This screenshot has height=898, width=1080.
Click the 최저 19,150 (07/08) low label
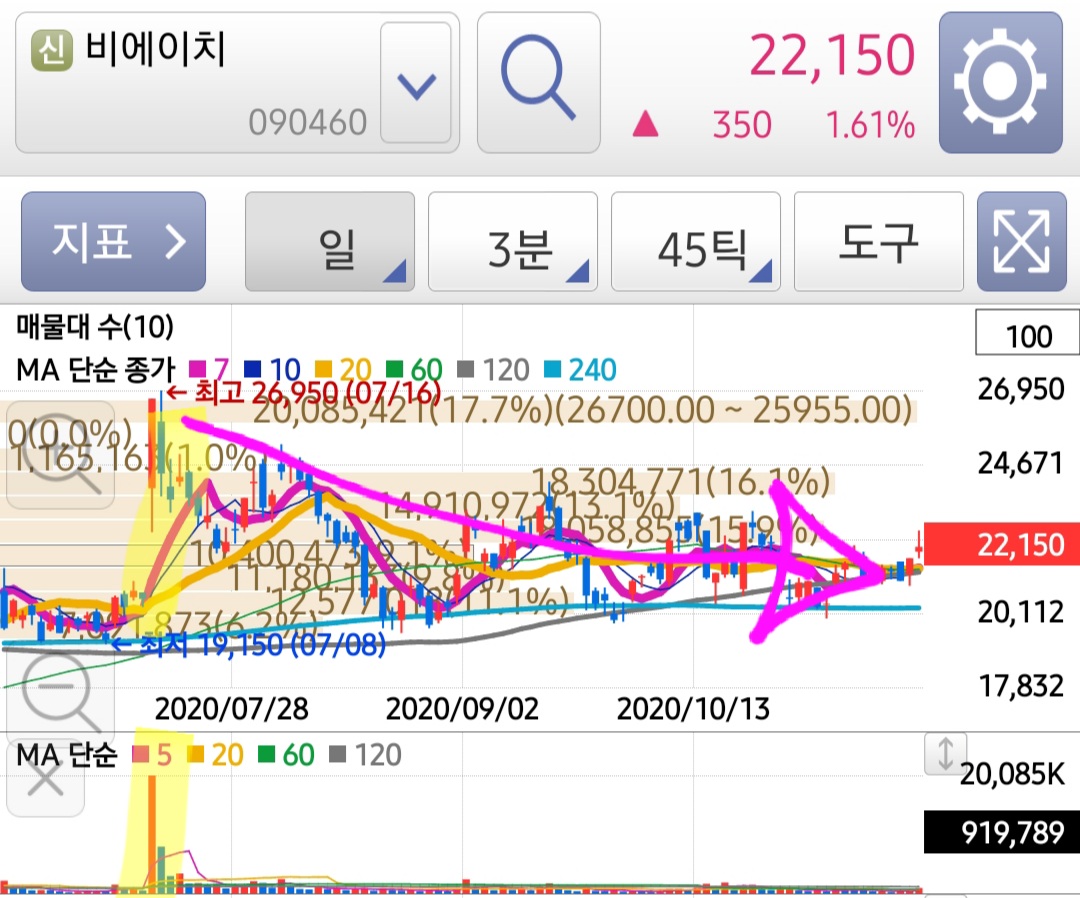[x=248, y=645]
